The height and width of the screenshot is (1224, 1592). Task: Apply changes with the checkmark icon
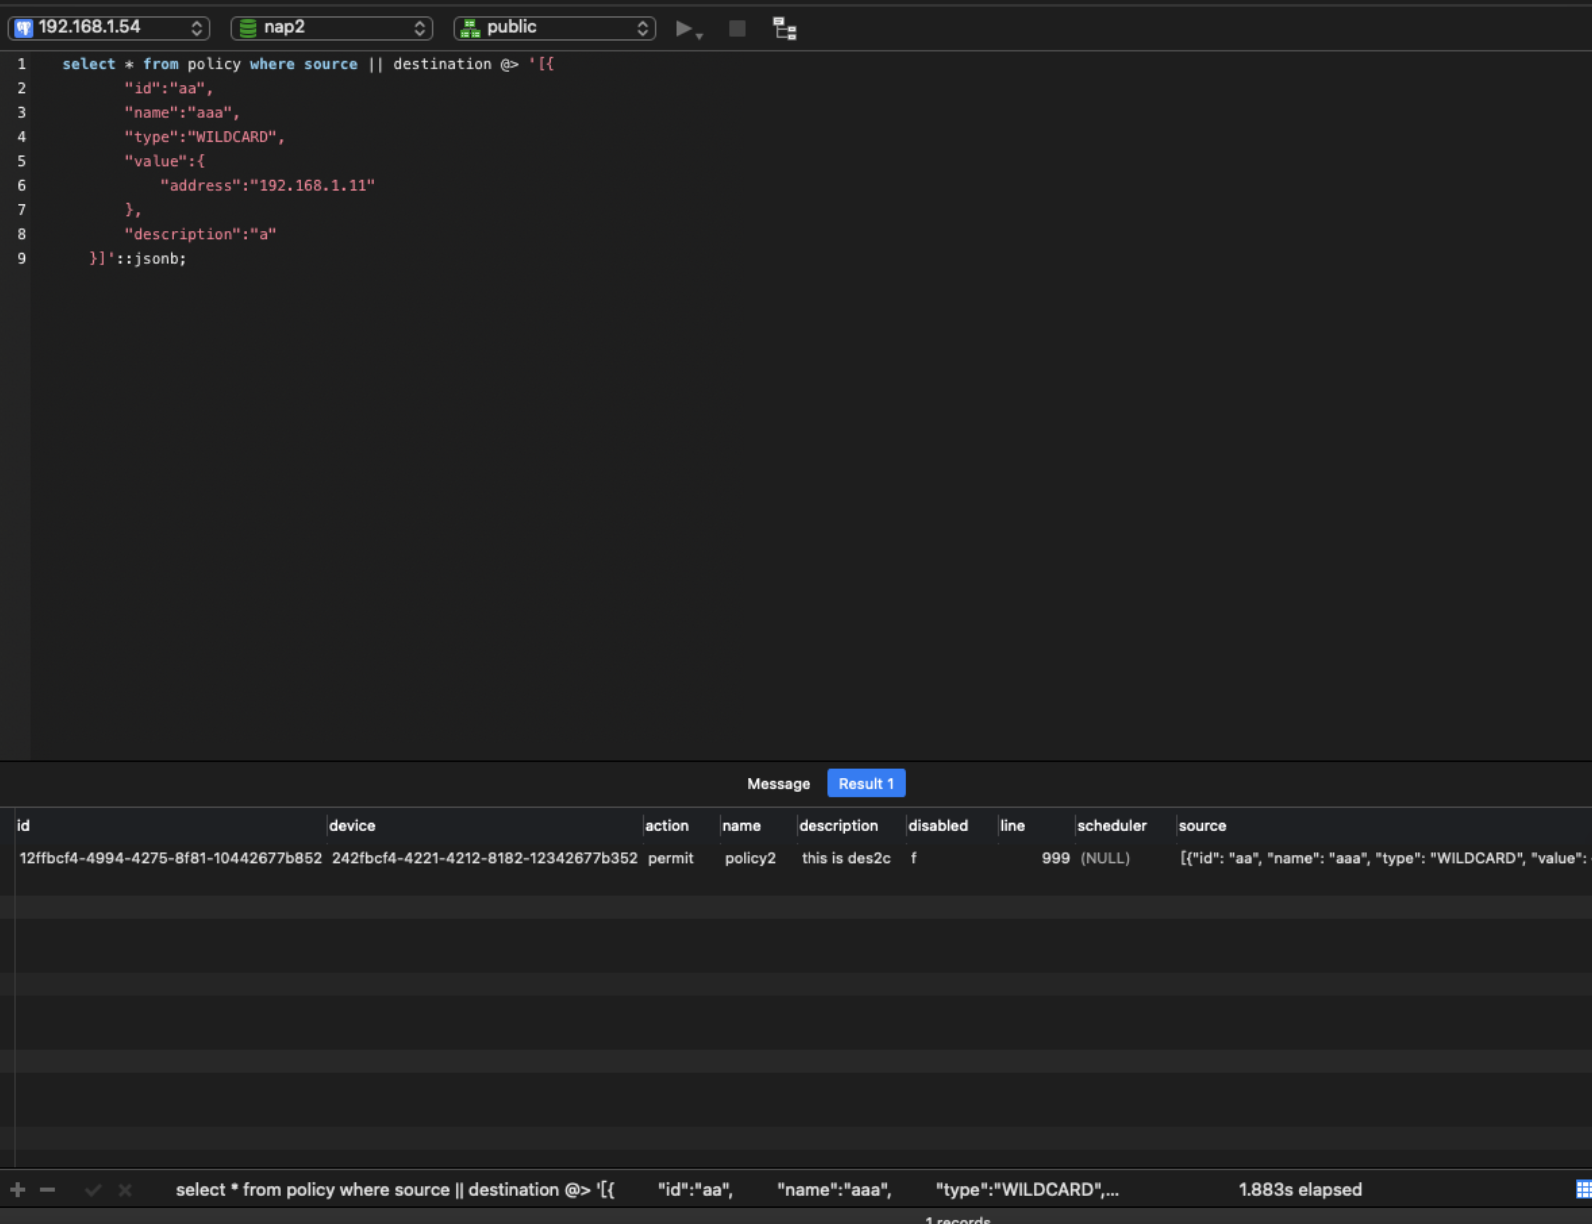coord(93,1190)
